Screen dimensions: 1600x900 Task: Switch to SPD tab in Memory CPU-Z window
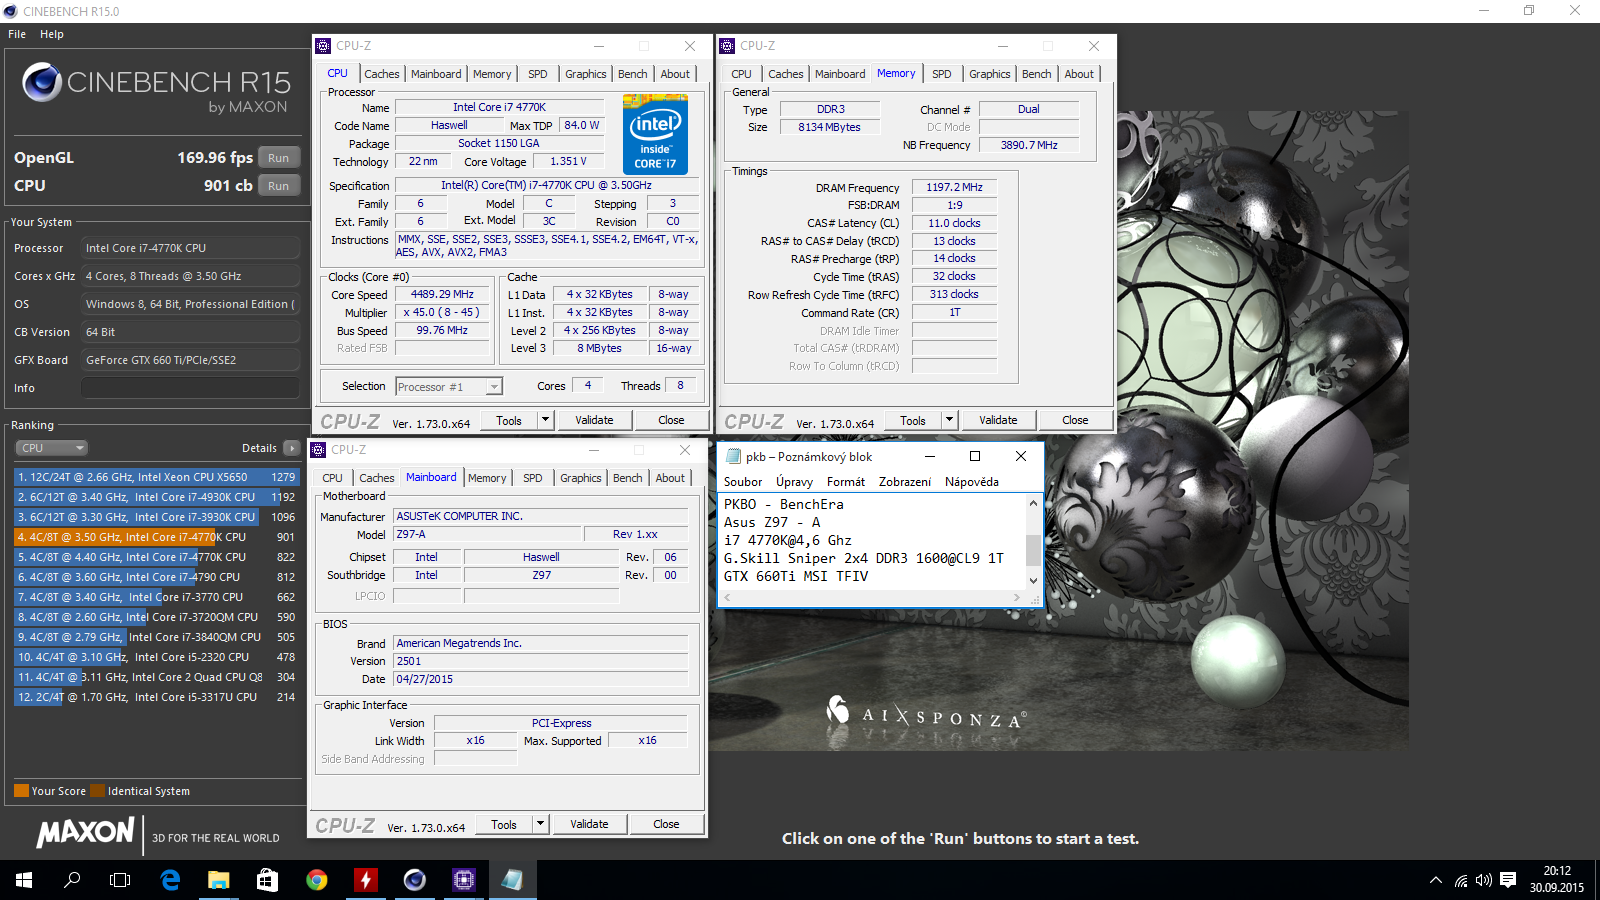(x=942, y=74)
